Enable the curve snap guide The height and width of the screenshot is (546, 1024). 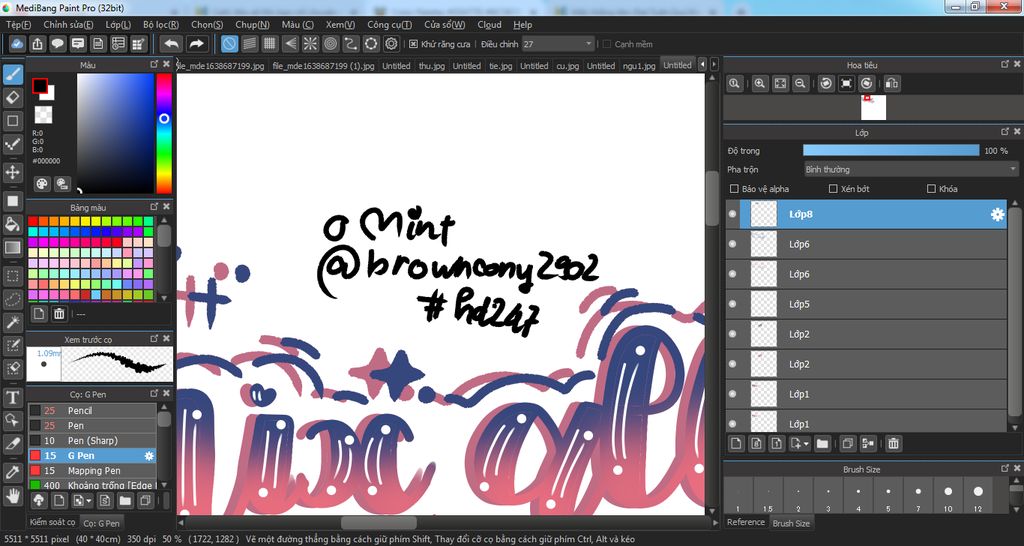click(x=351, y=44)
